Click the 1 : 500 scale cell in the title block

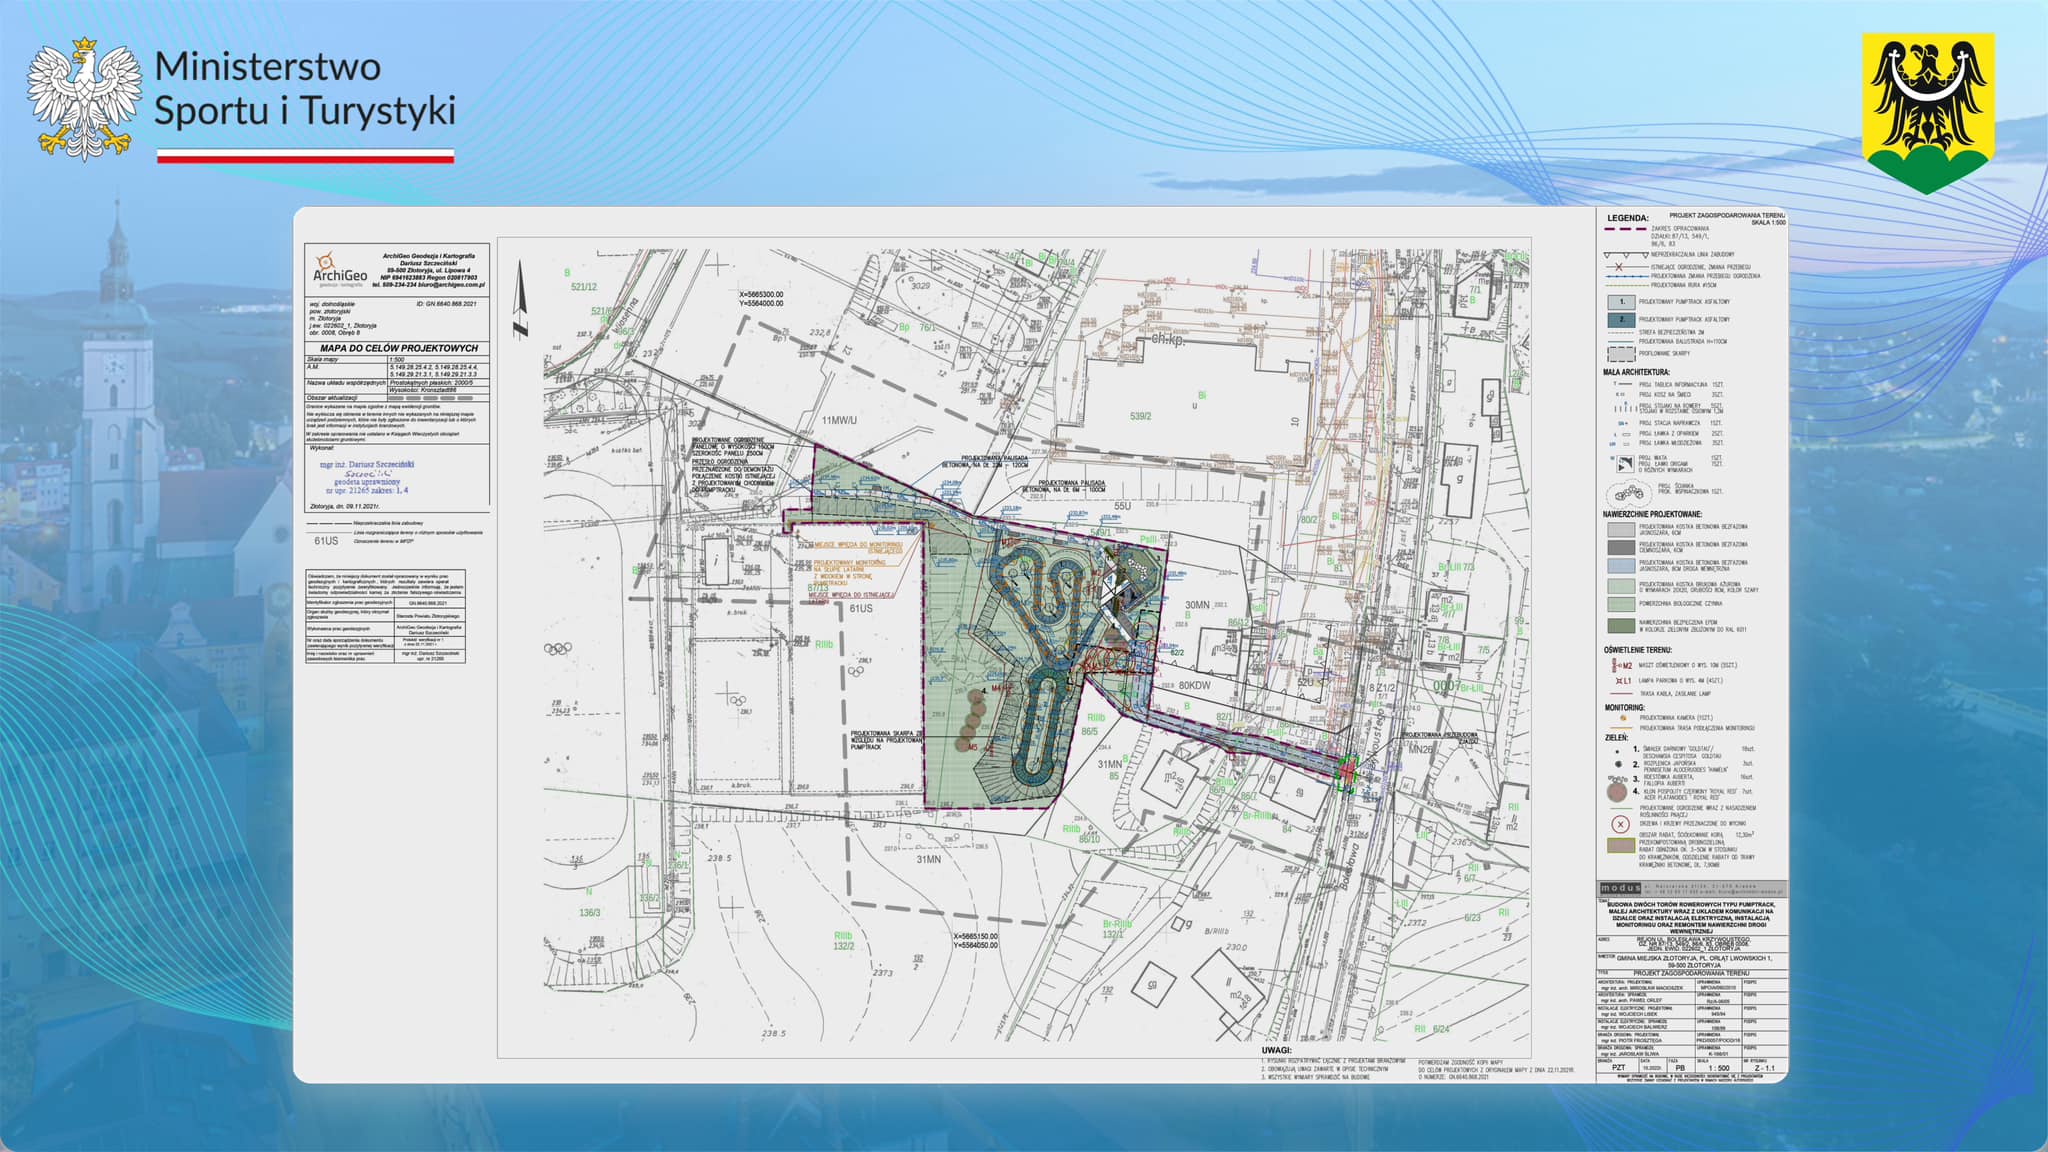coord(1718,1068)
